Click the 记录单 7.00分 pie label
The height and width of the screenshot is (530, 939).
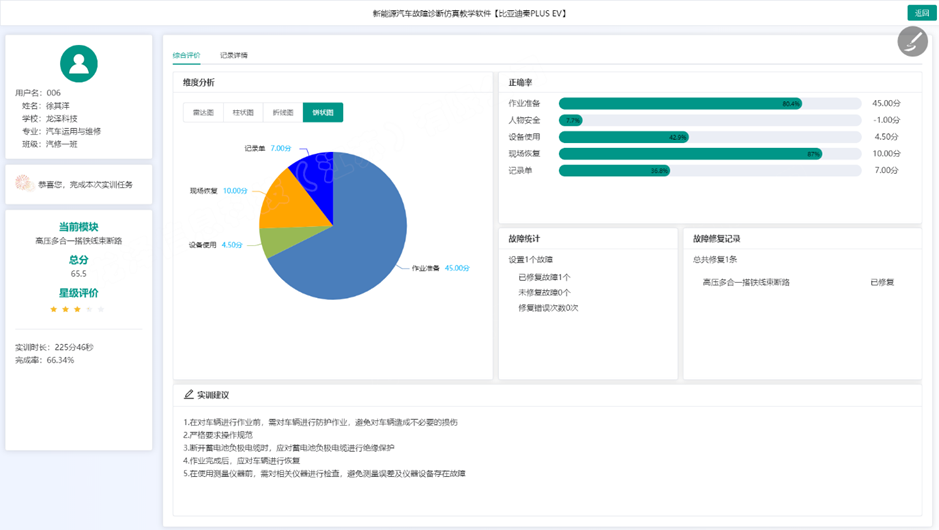[268, 148]
